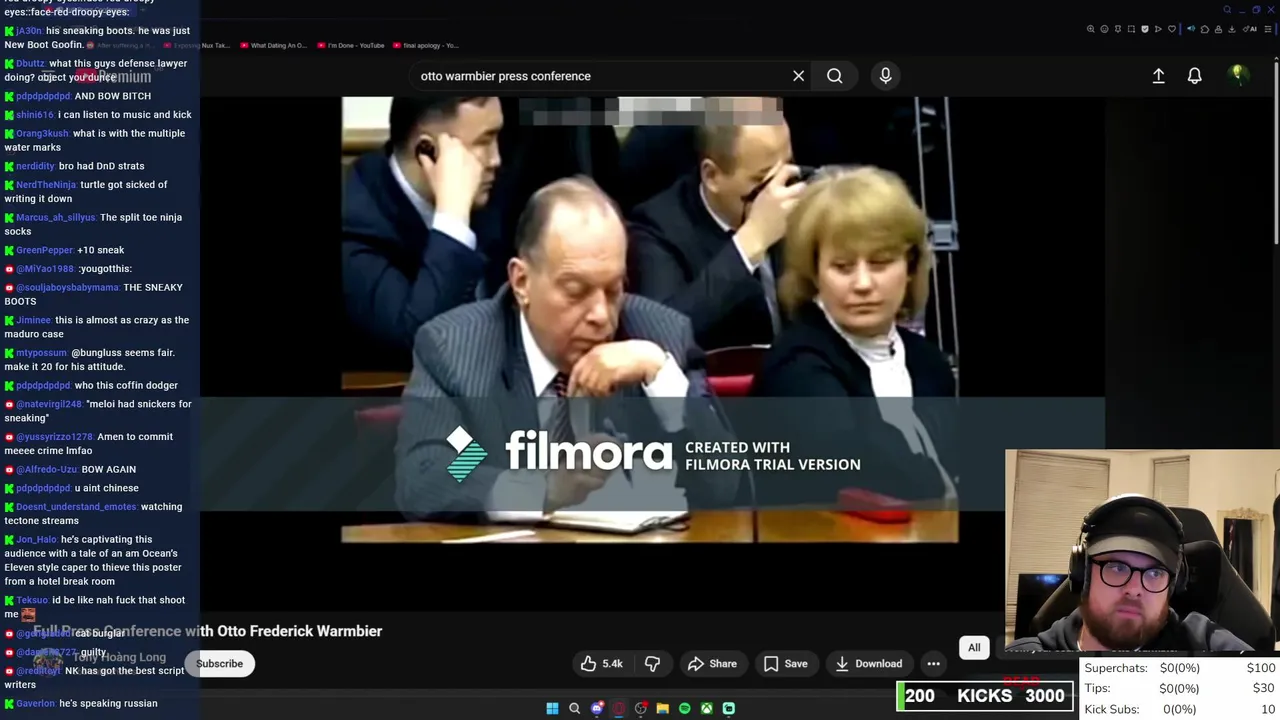The image size is (1280, 720).
Task: Start voice search with the microphone icon
Action: coord(885,76)
